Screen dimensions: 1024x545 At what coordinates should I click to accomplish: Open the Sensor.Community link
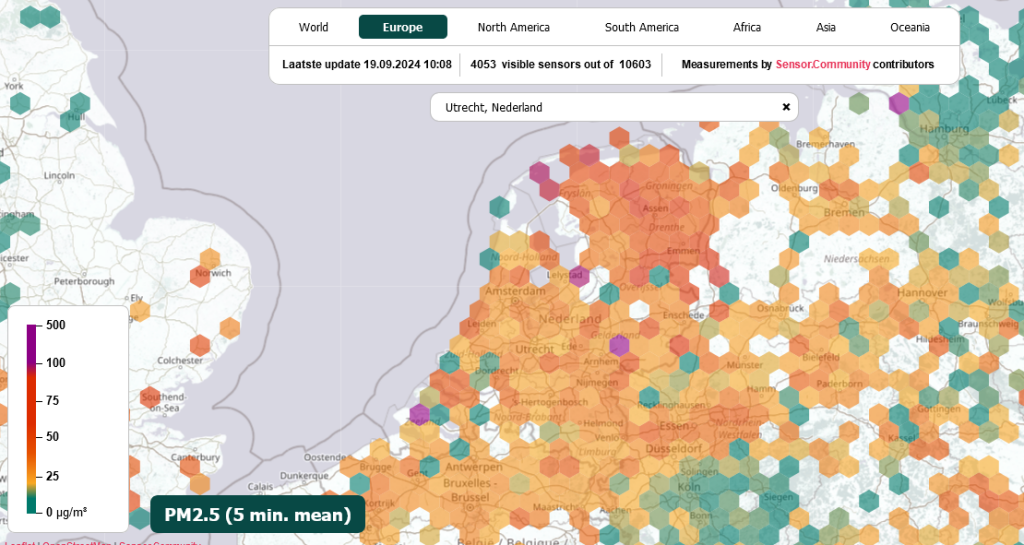823,64
